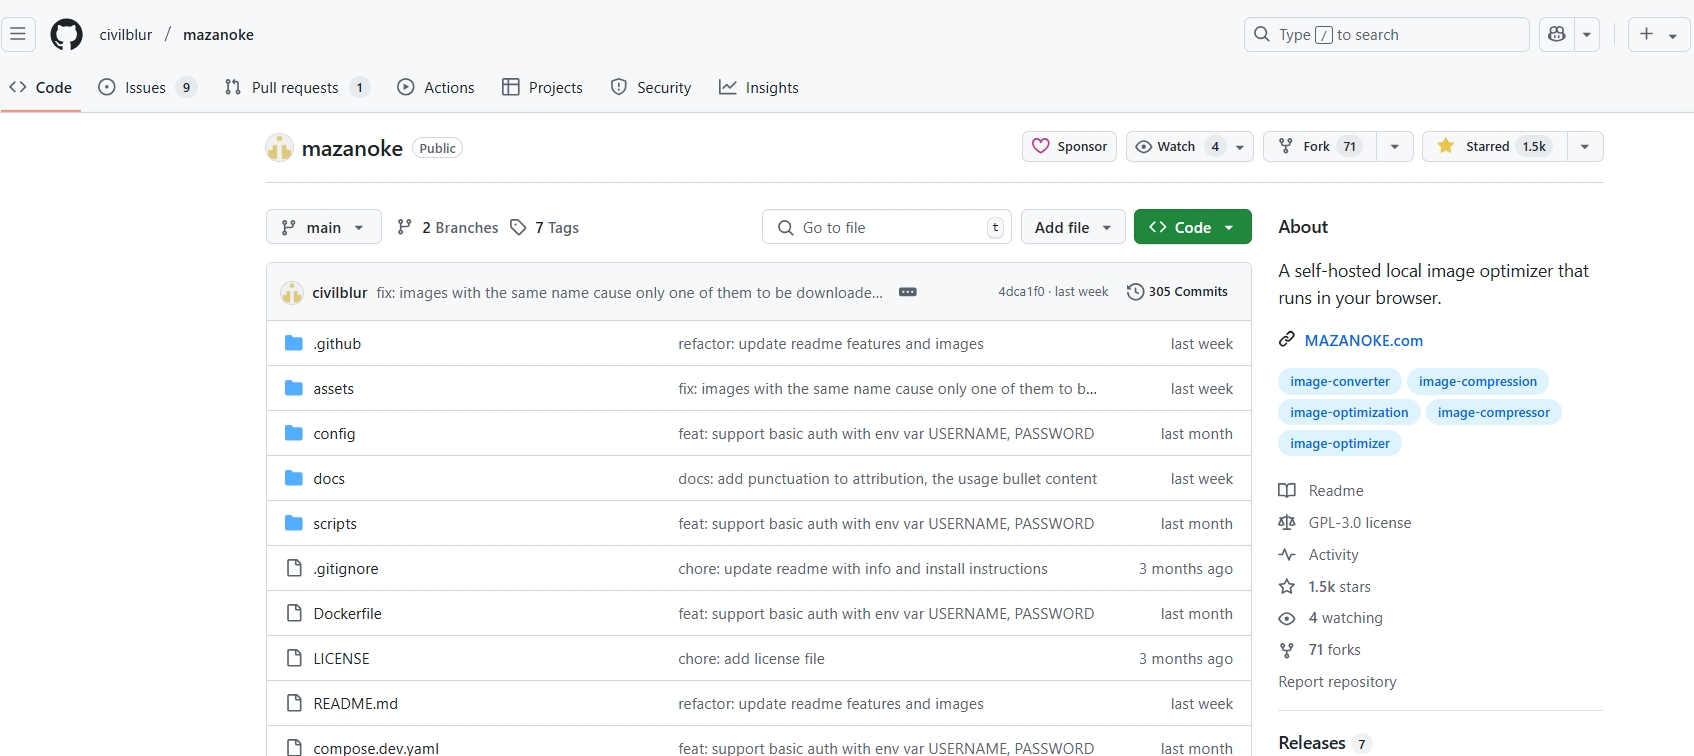Fork the repository

[1320, 146]
